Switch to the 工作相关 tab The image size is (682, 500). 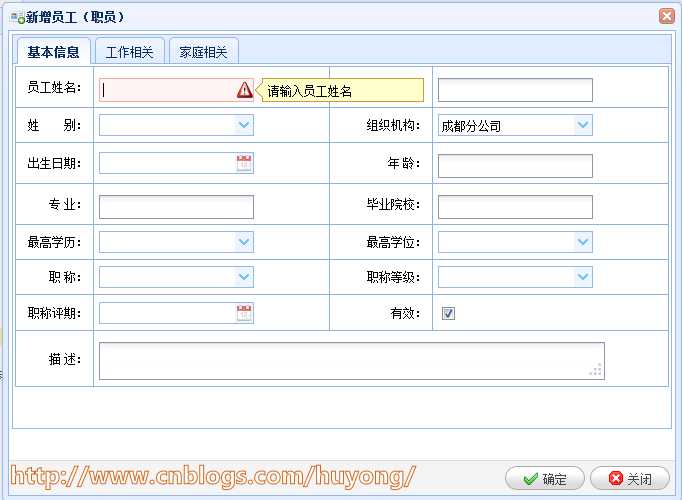130,52
